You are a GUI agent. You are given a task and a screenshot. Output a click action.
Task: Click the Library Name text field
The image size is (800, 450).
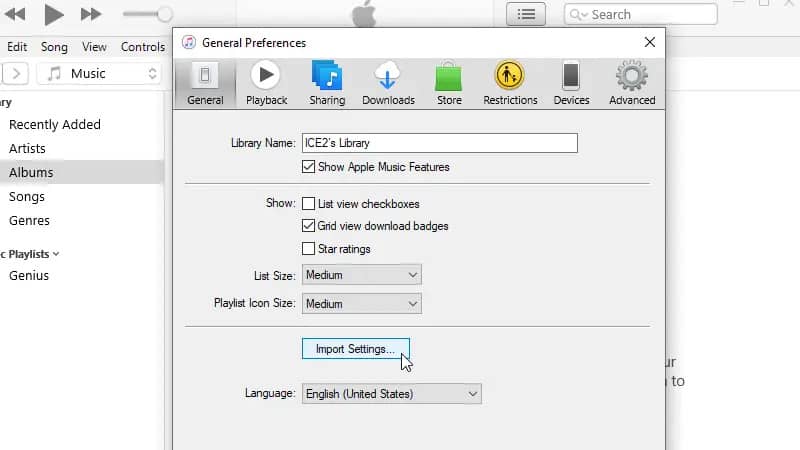coord(440,143)
